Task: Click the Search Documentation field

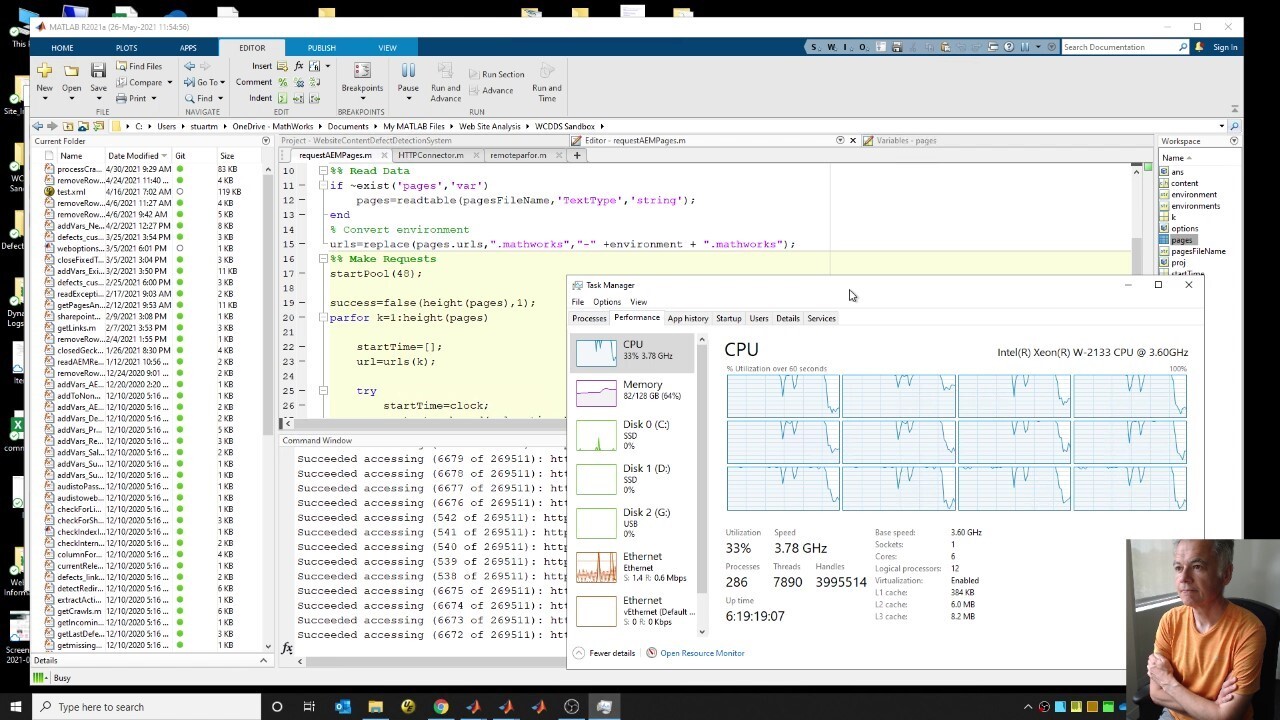Action: tap(1118, 47)
